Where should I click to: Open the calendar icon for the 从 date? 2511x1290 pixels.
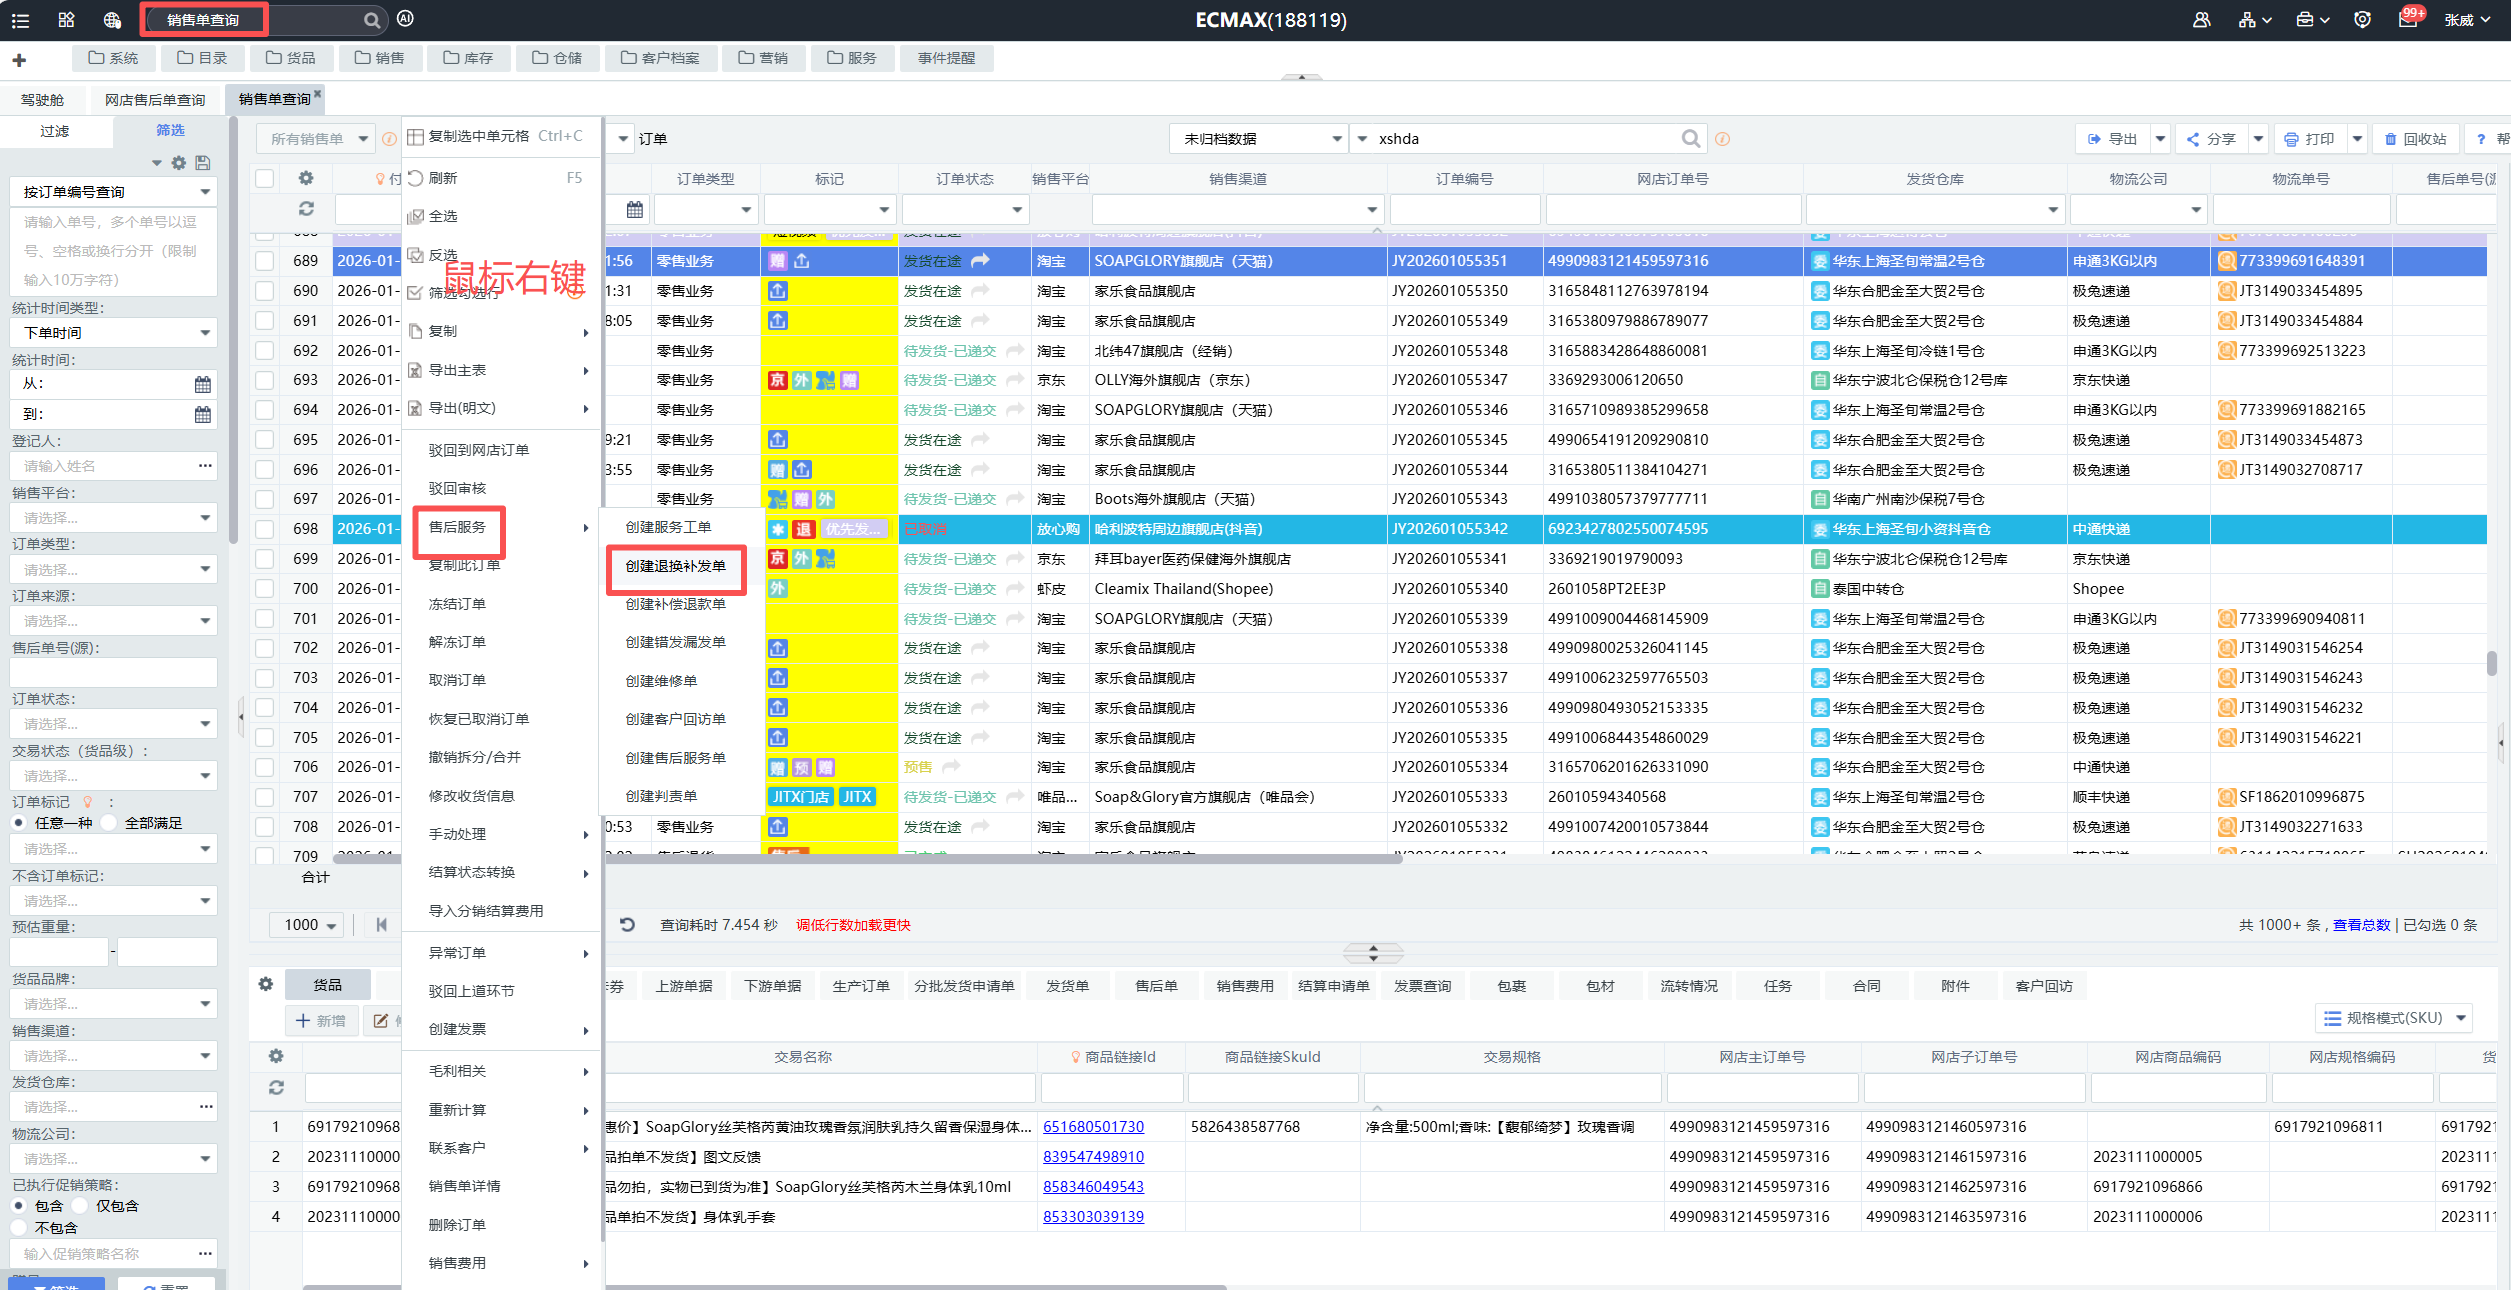203,384
